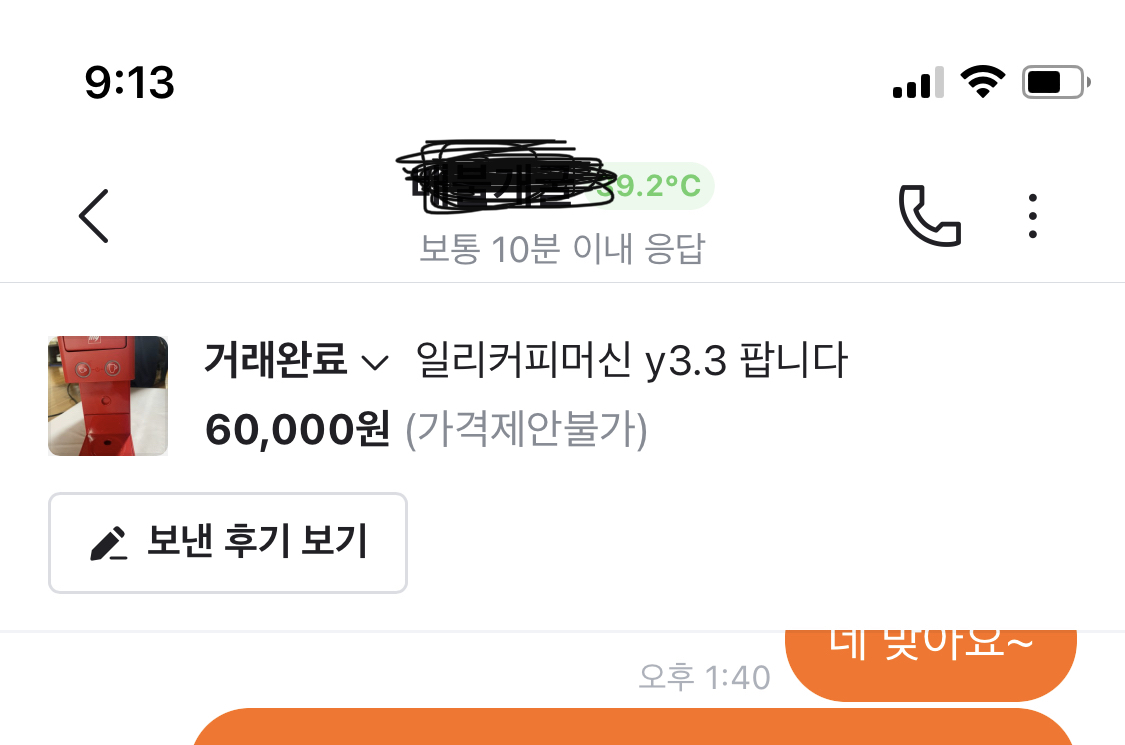The image size is (1125, 745).
Task: Tap the phone call icon
Action: [x=930, y=216]
